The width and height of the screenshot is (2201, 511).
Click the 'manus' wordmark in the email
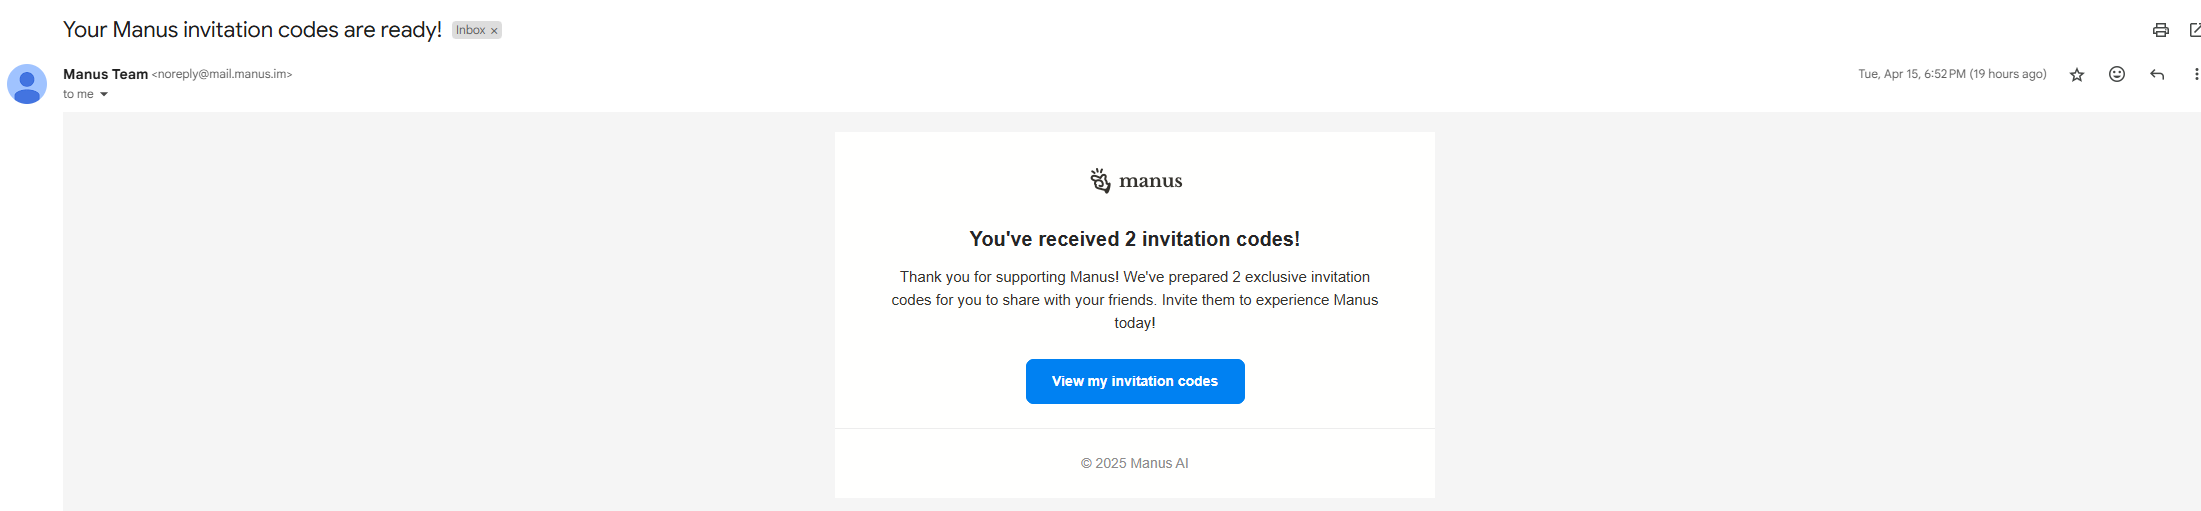(1151, 181)
